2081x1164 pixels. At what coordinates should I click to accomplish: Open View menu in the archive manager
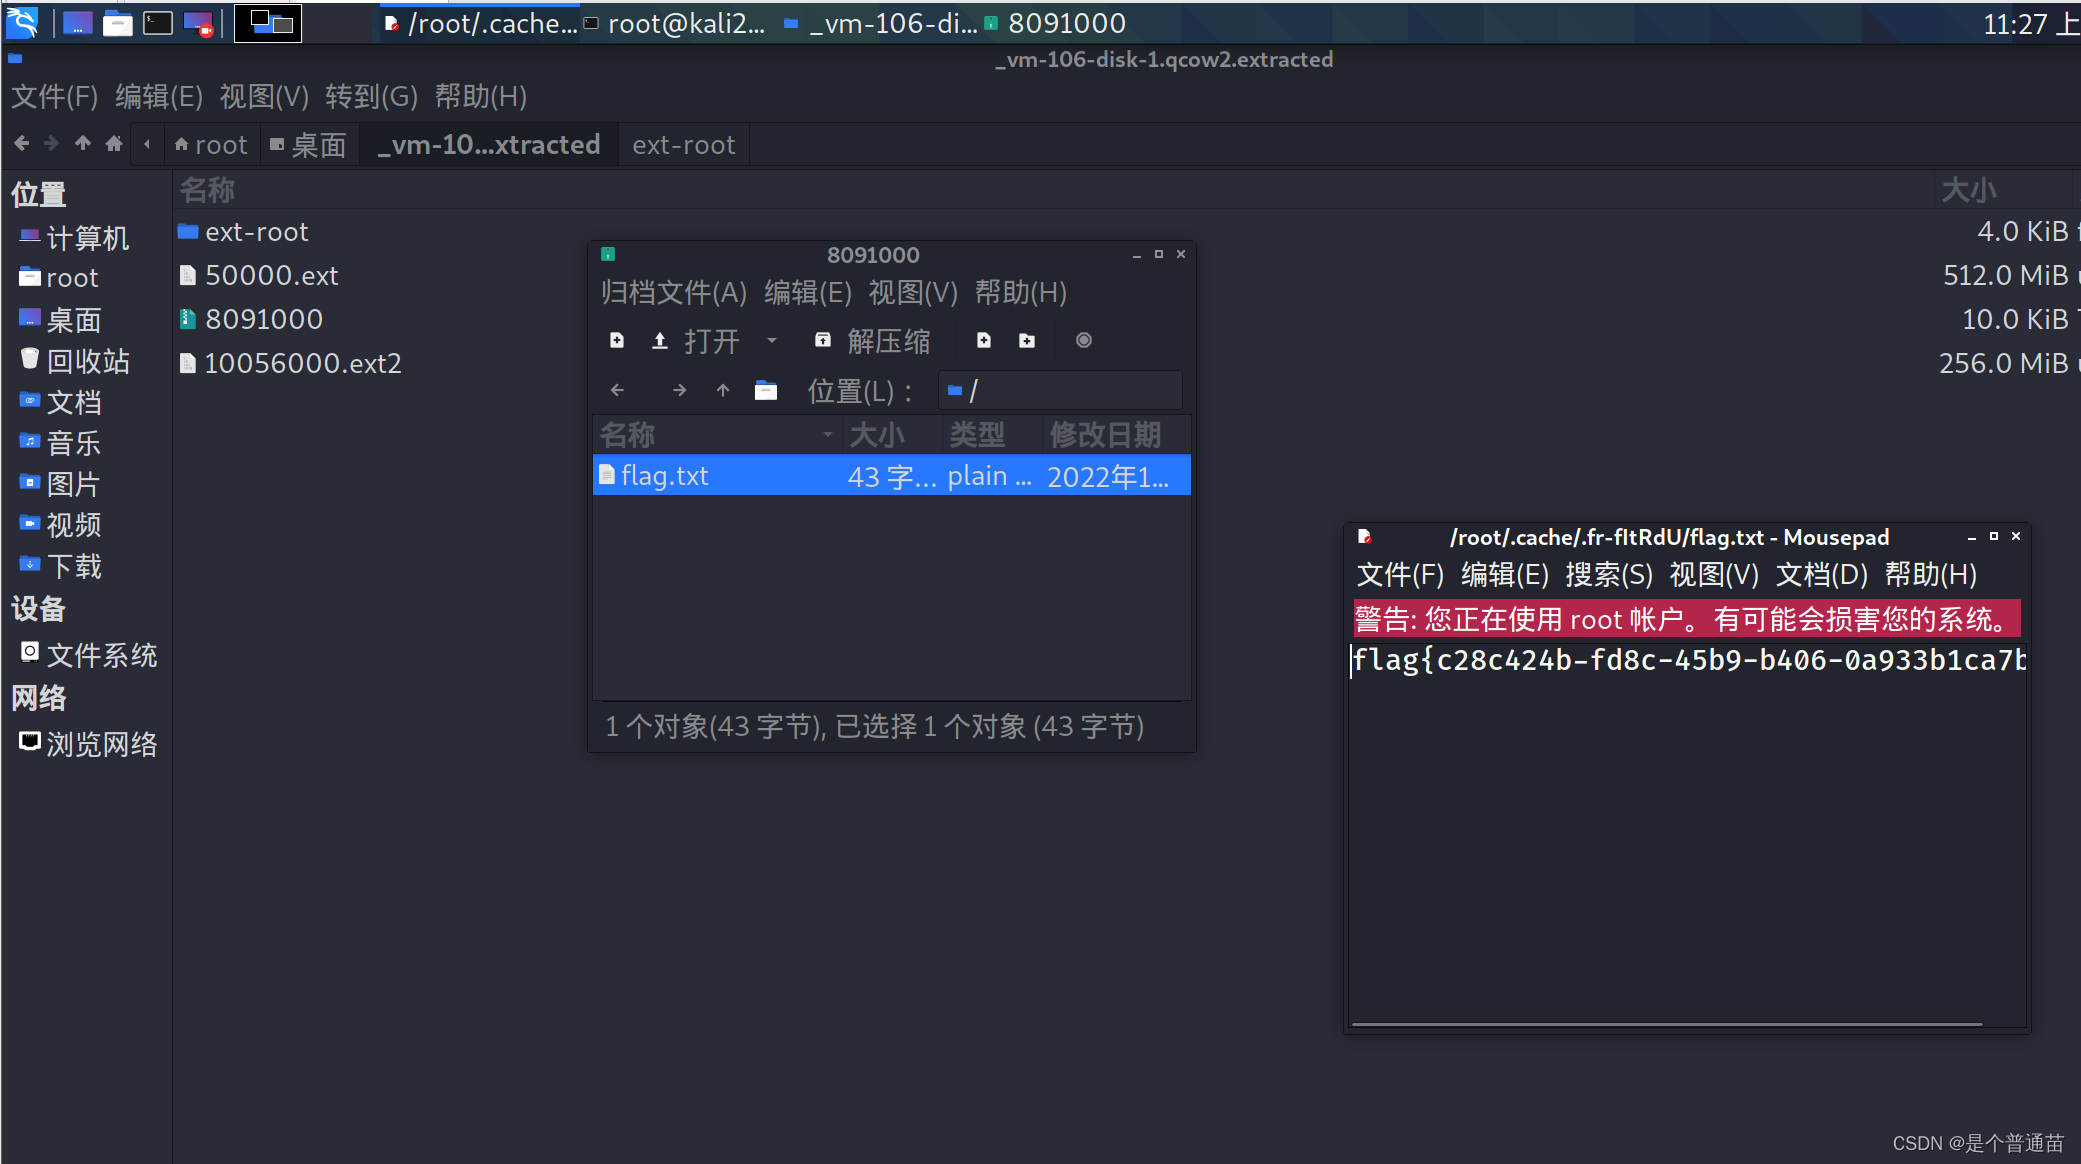913,293
